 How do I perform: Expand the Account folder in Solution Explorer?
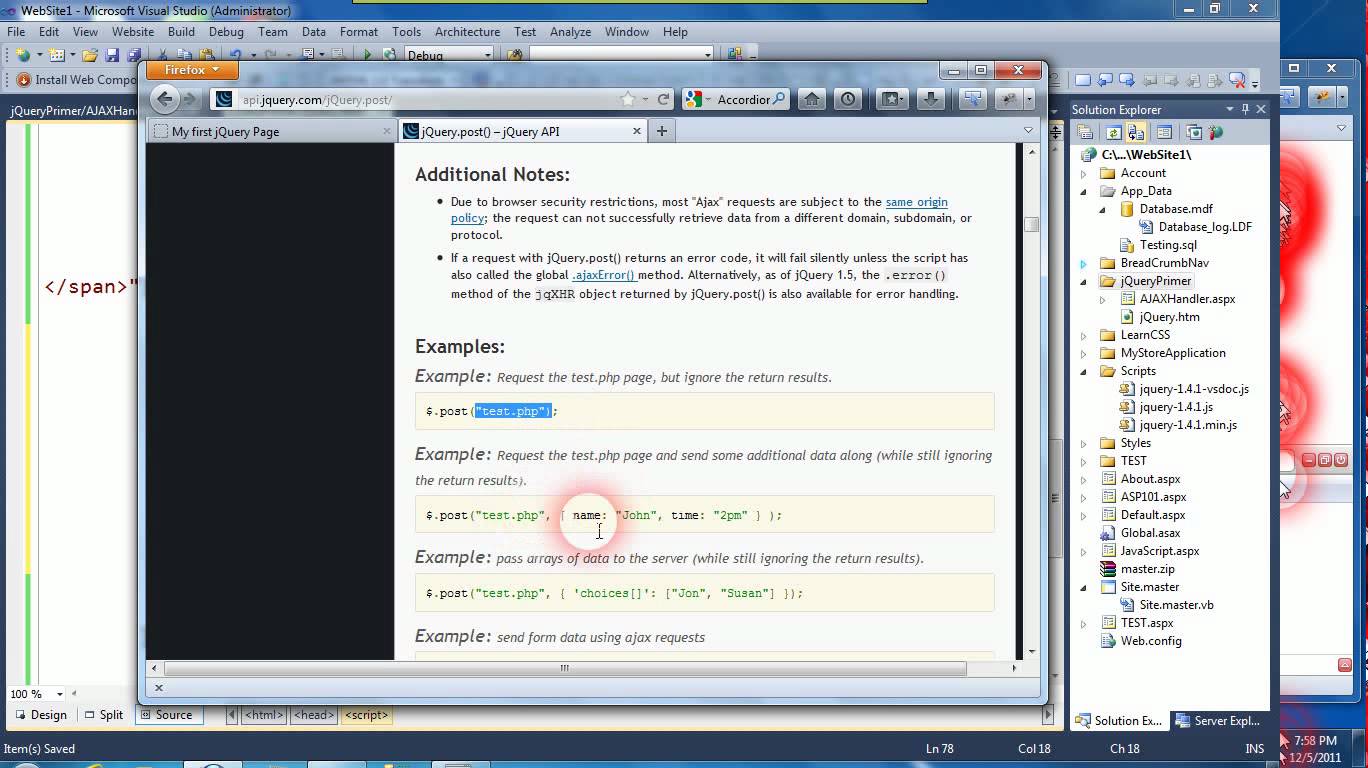point(1083,173)
